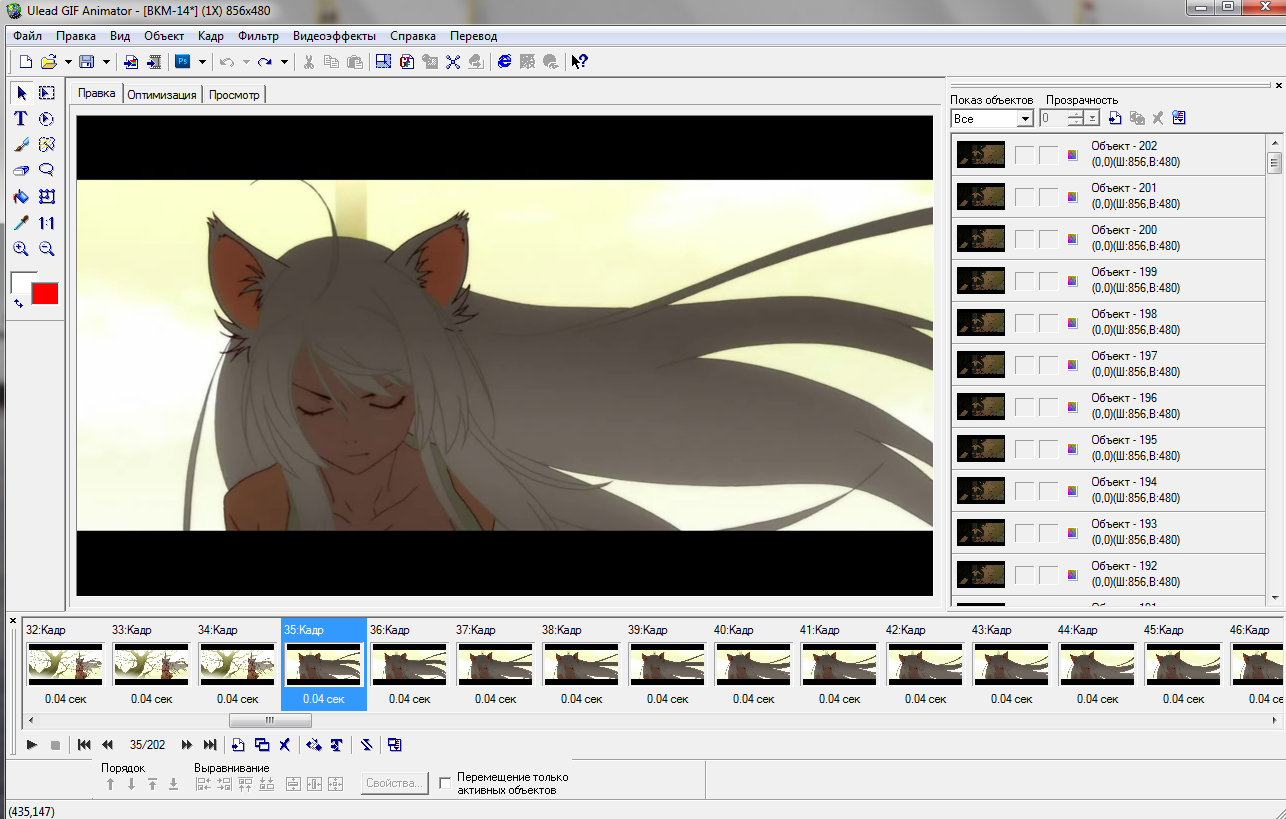The height and width of the screenshot is (819, 1286).
Task: Open the redo history dropdown arrow
Action: [x=285, y=62]
